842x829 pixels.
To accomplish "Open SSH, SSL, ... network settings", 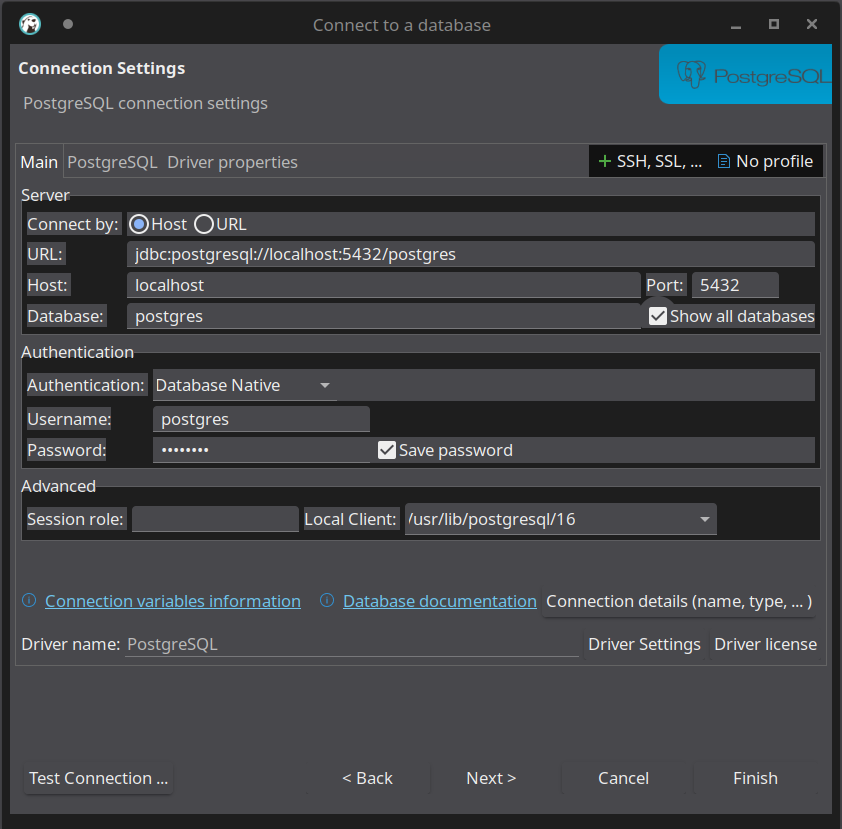I will 650,161.
